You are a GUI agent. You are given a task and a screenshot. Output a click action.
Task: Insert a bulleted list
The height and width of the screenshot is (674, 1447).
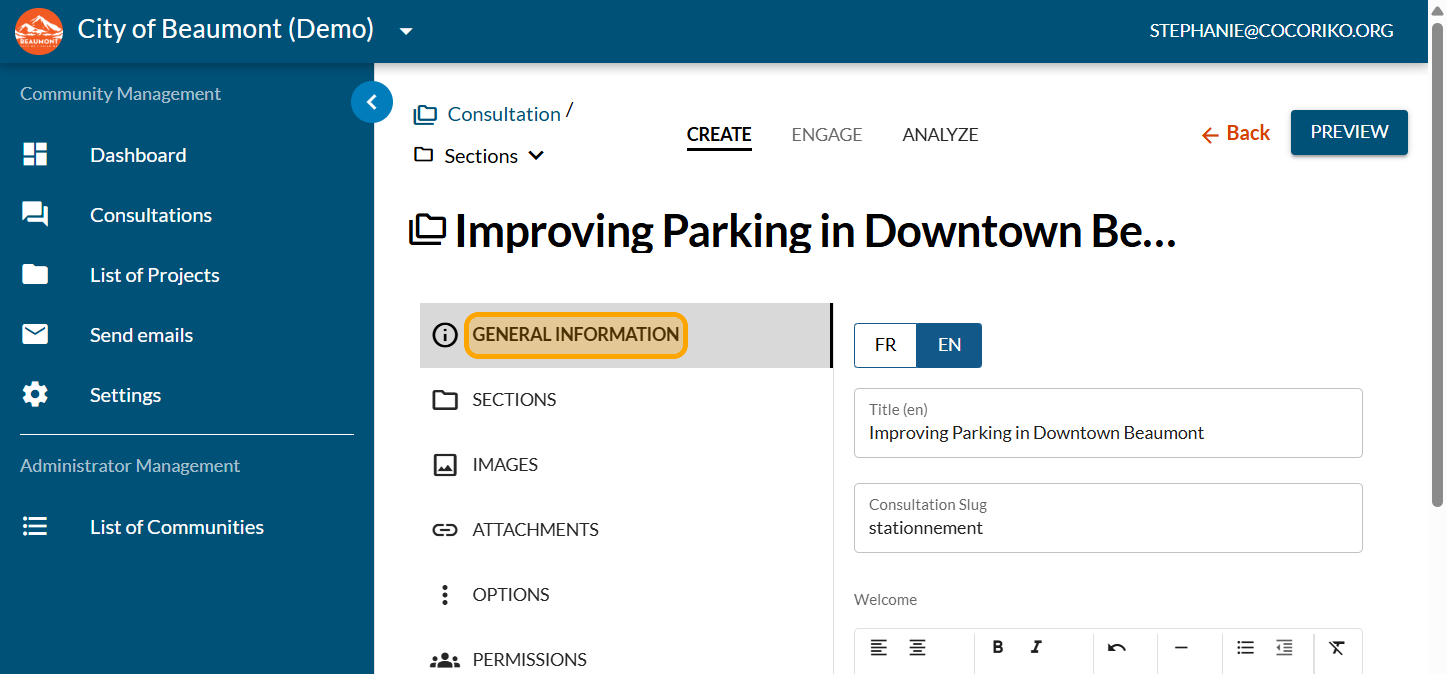tap(1245, 647)
